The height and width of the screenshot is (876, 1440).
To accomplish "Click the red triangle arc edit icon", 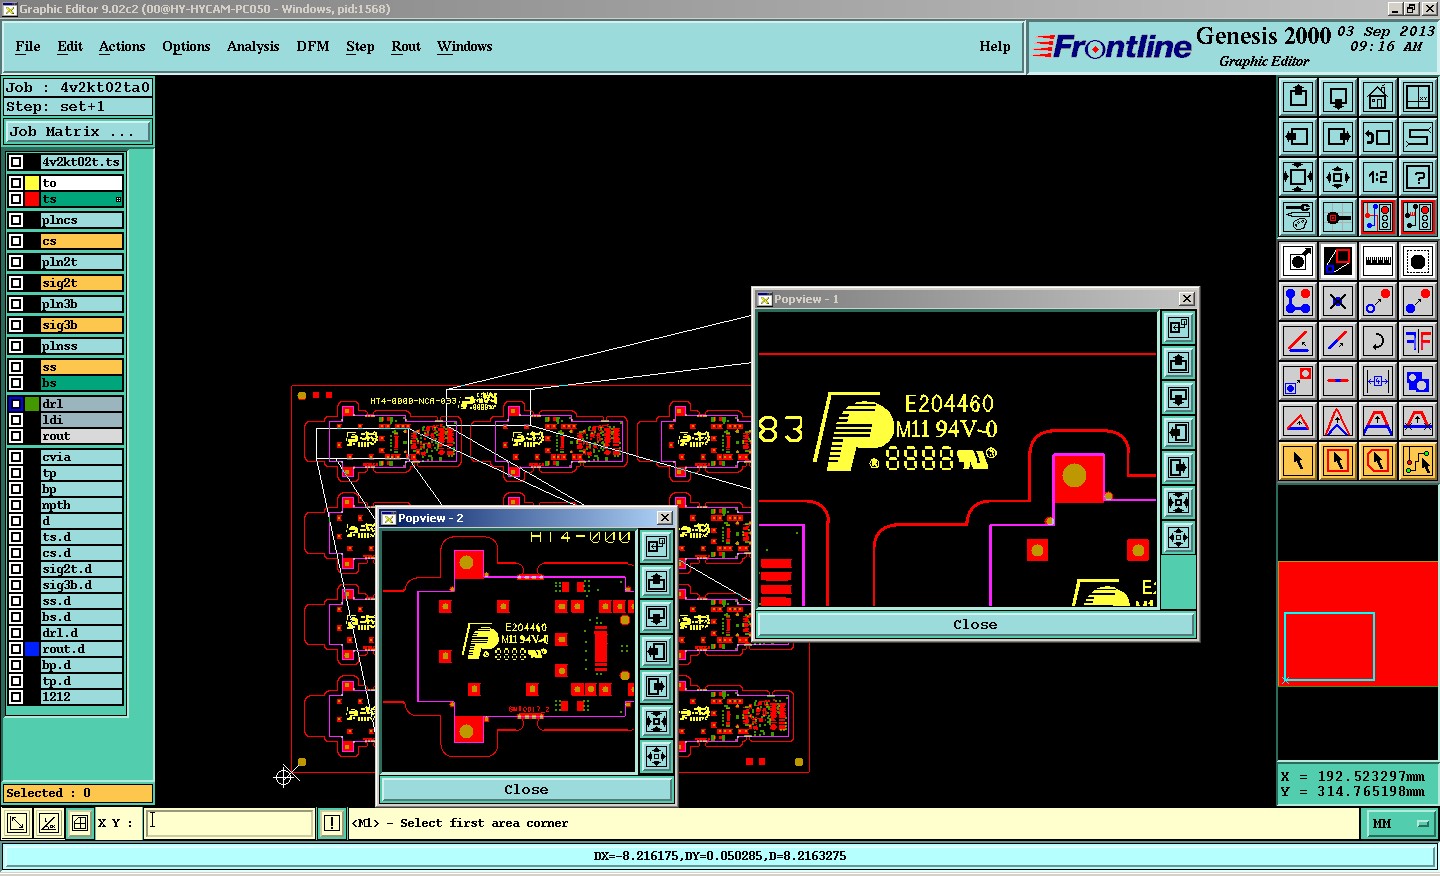I will click(1298, 421).
